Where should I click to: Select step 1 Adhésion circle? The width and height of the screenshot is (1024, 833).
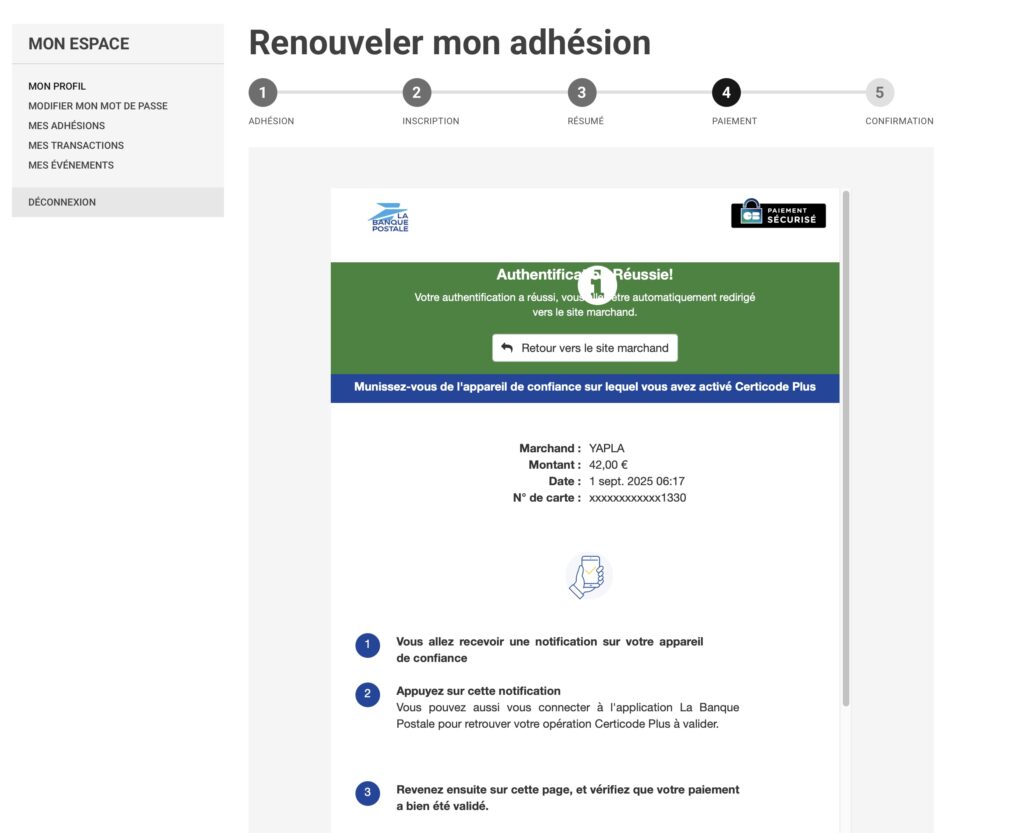(x=262, y=93)
